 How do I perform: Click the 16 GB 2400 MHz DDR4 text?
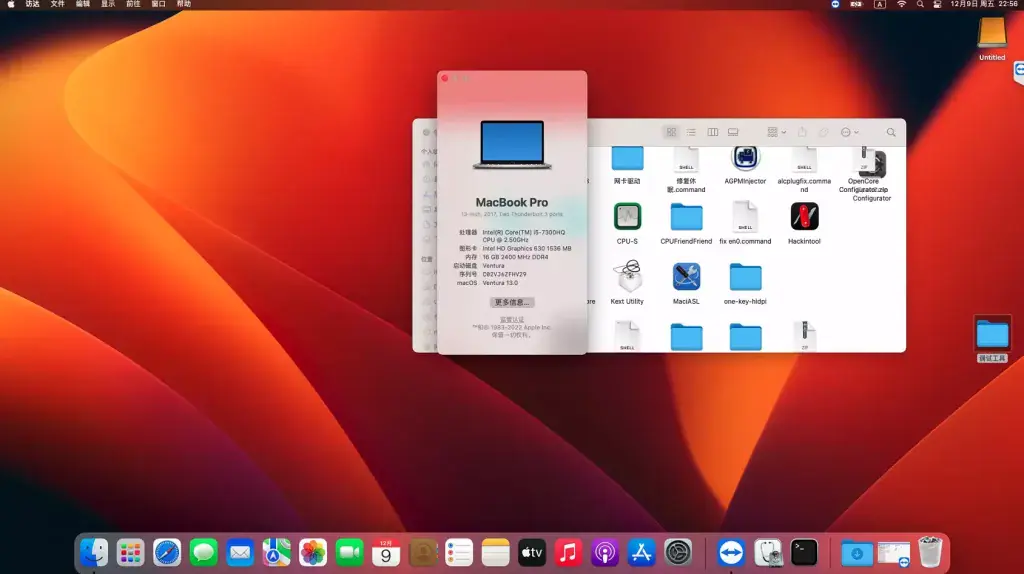coord(515,257)
